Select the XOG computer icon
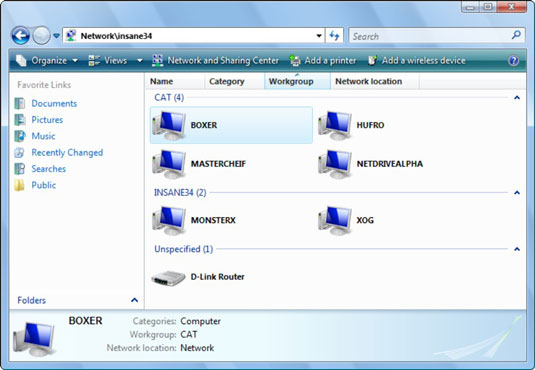The width and height of the screenshot is (535, 370). tap(335, 220)
